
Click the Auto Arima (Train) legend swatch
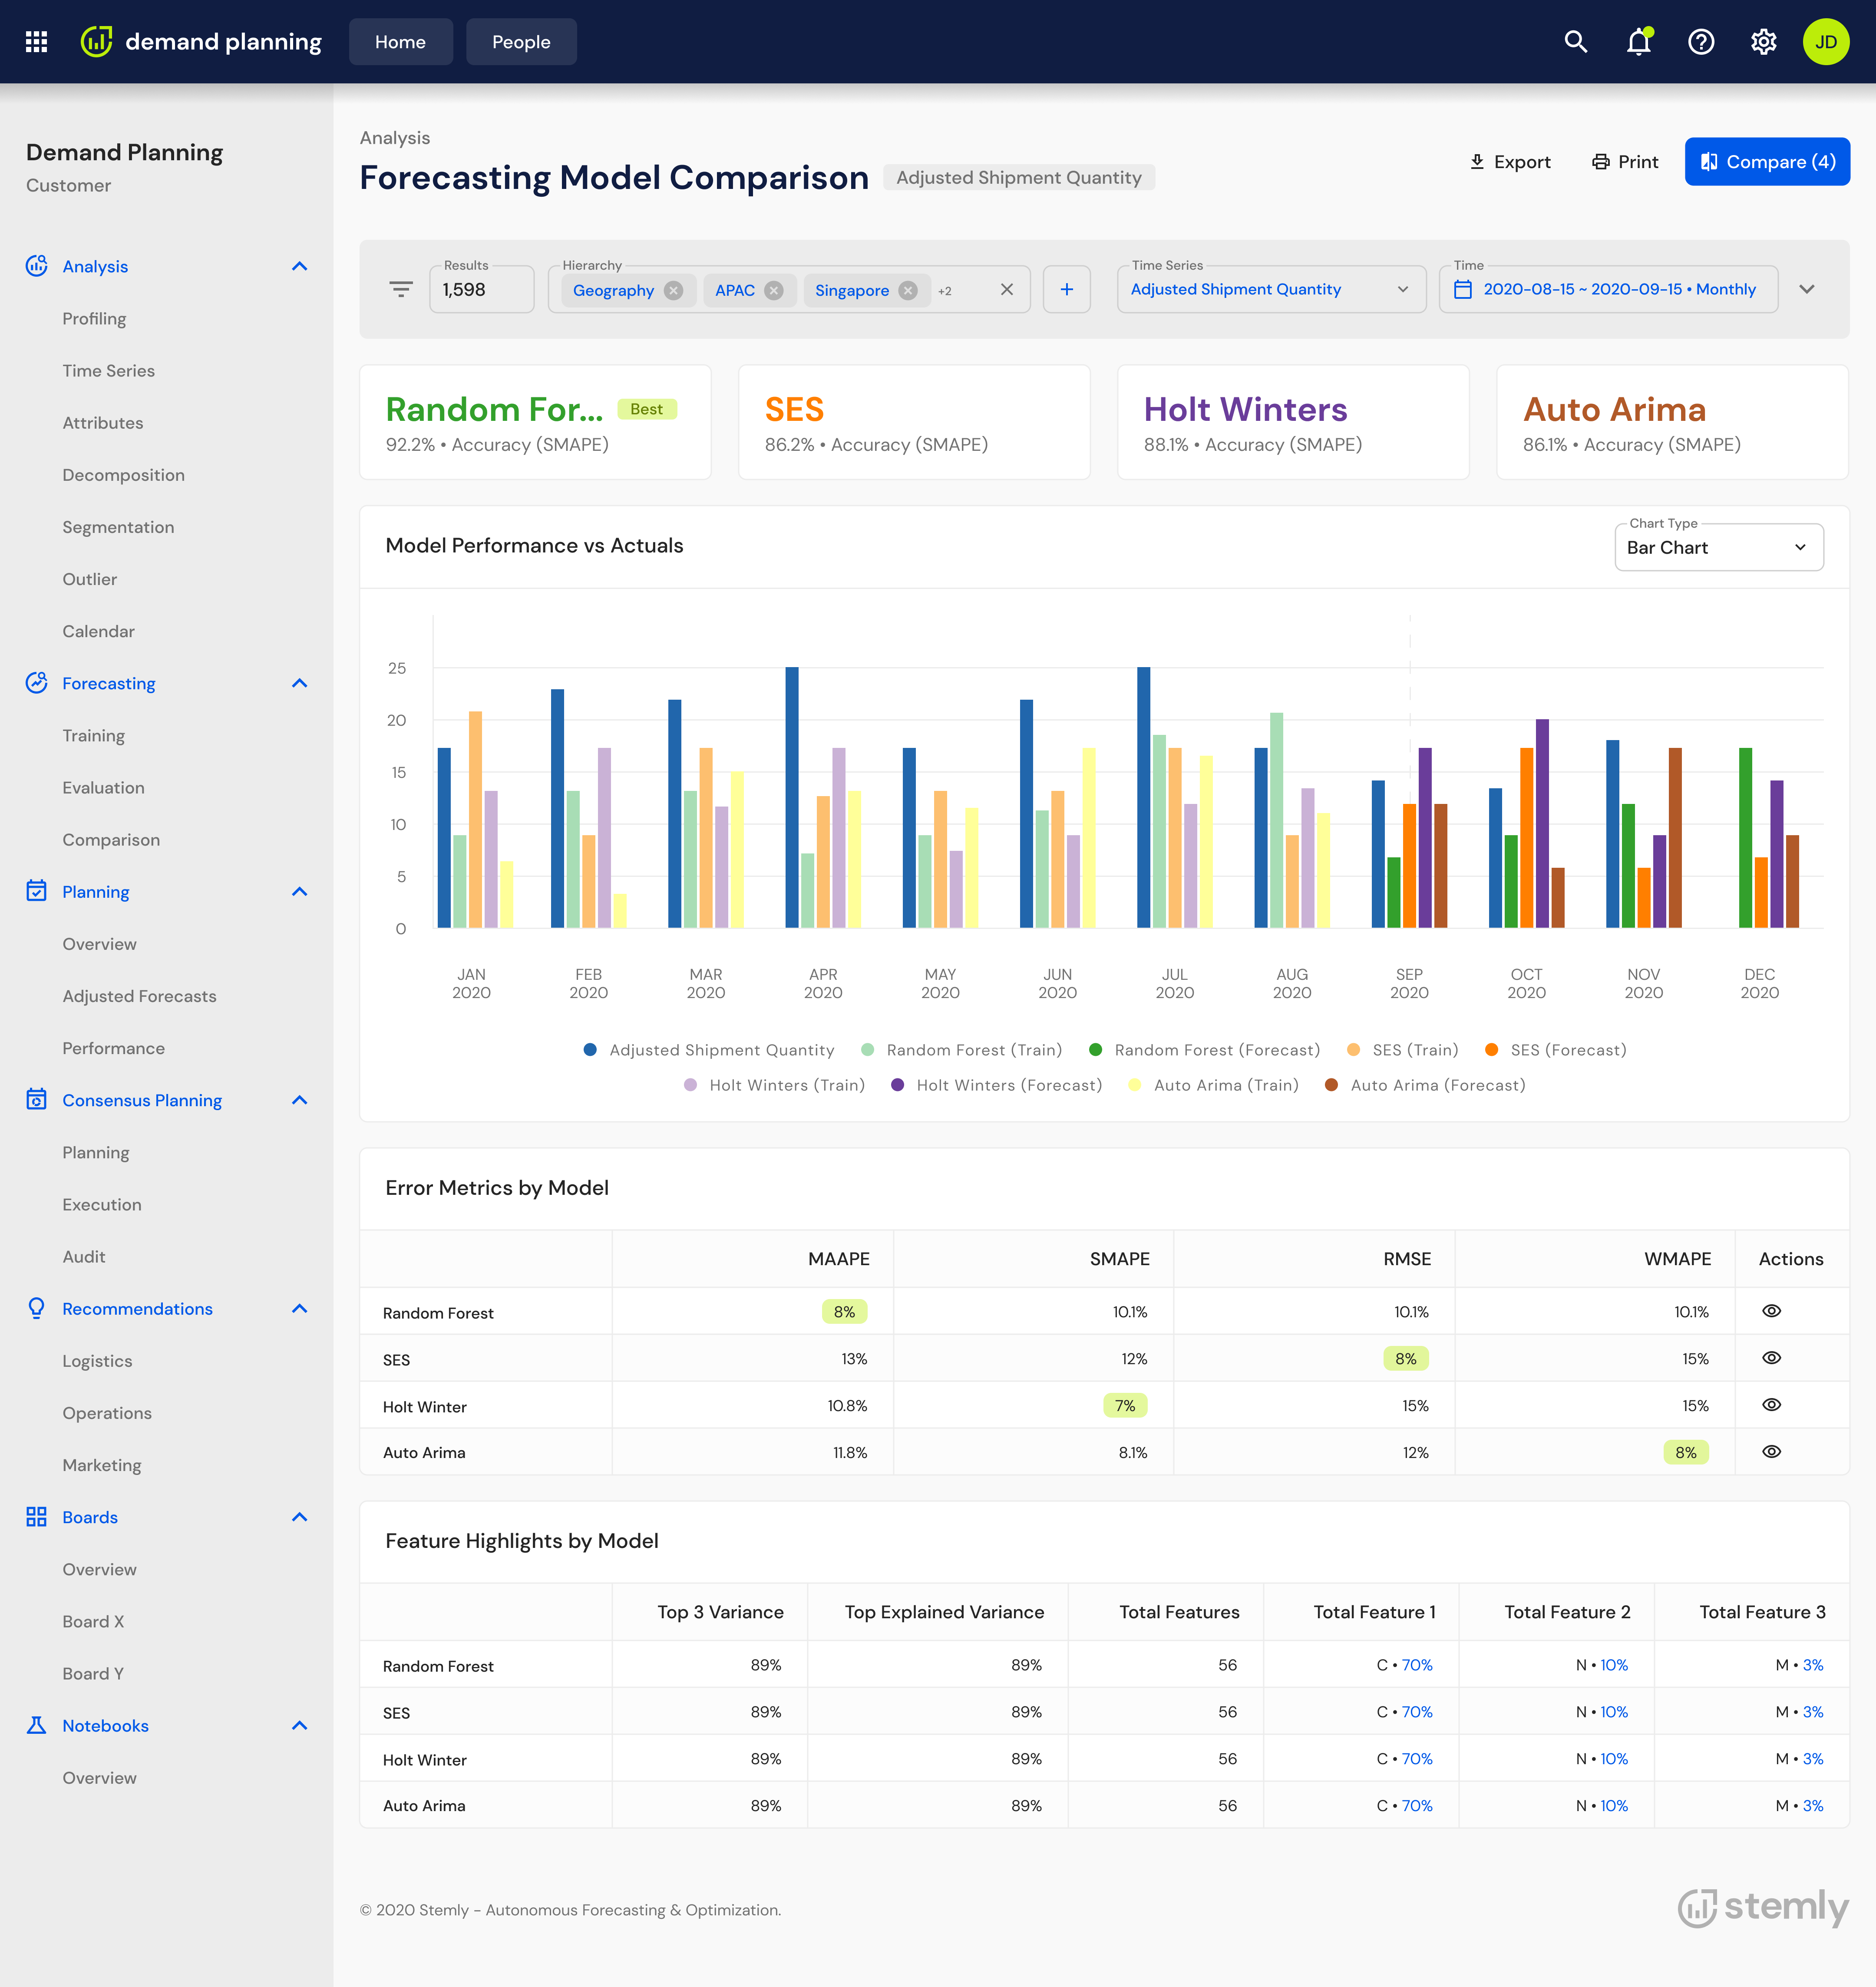[1135, 1085]
